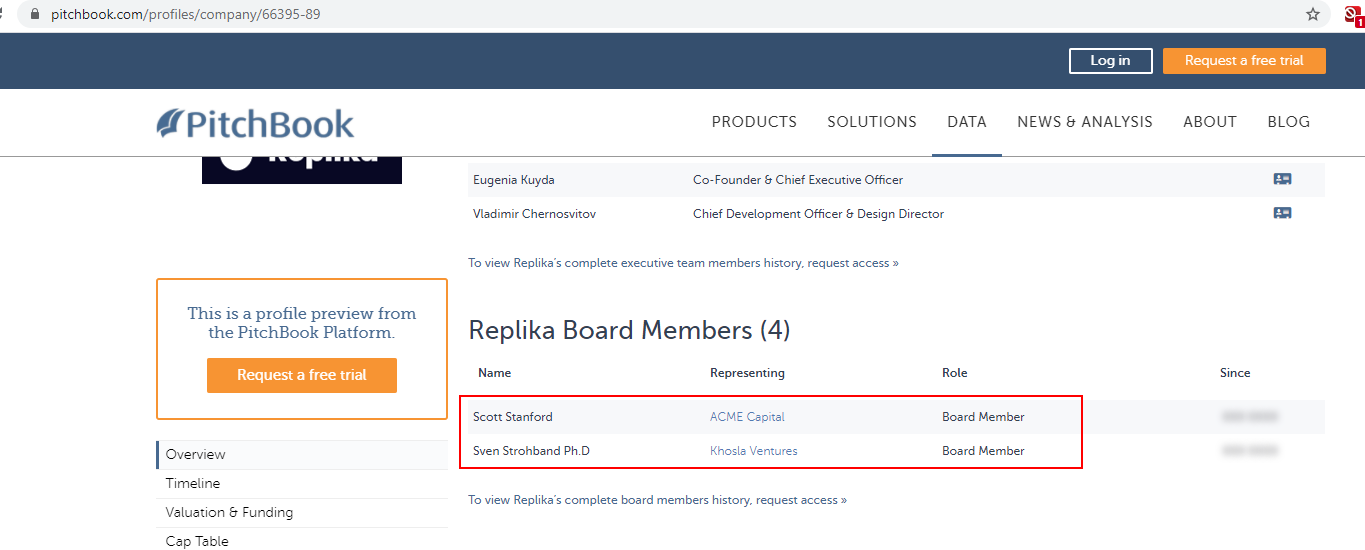
Task: Click the address bar URL
Action: [x=186, y=14]
